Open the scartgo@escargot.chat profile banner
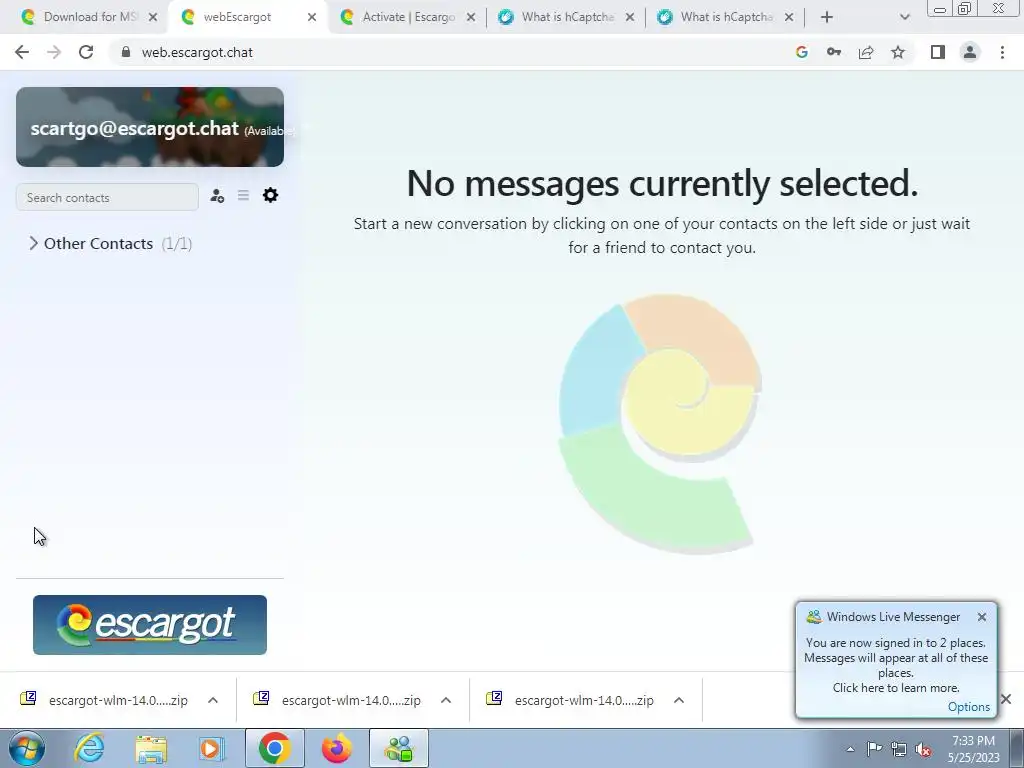The width and height of the screenshot is (1024, 768). coord(150,127)
